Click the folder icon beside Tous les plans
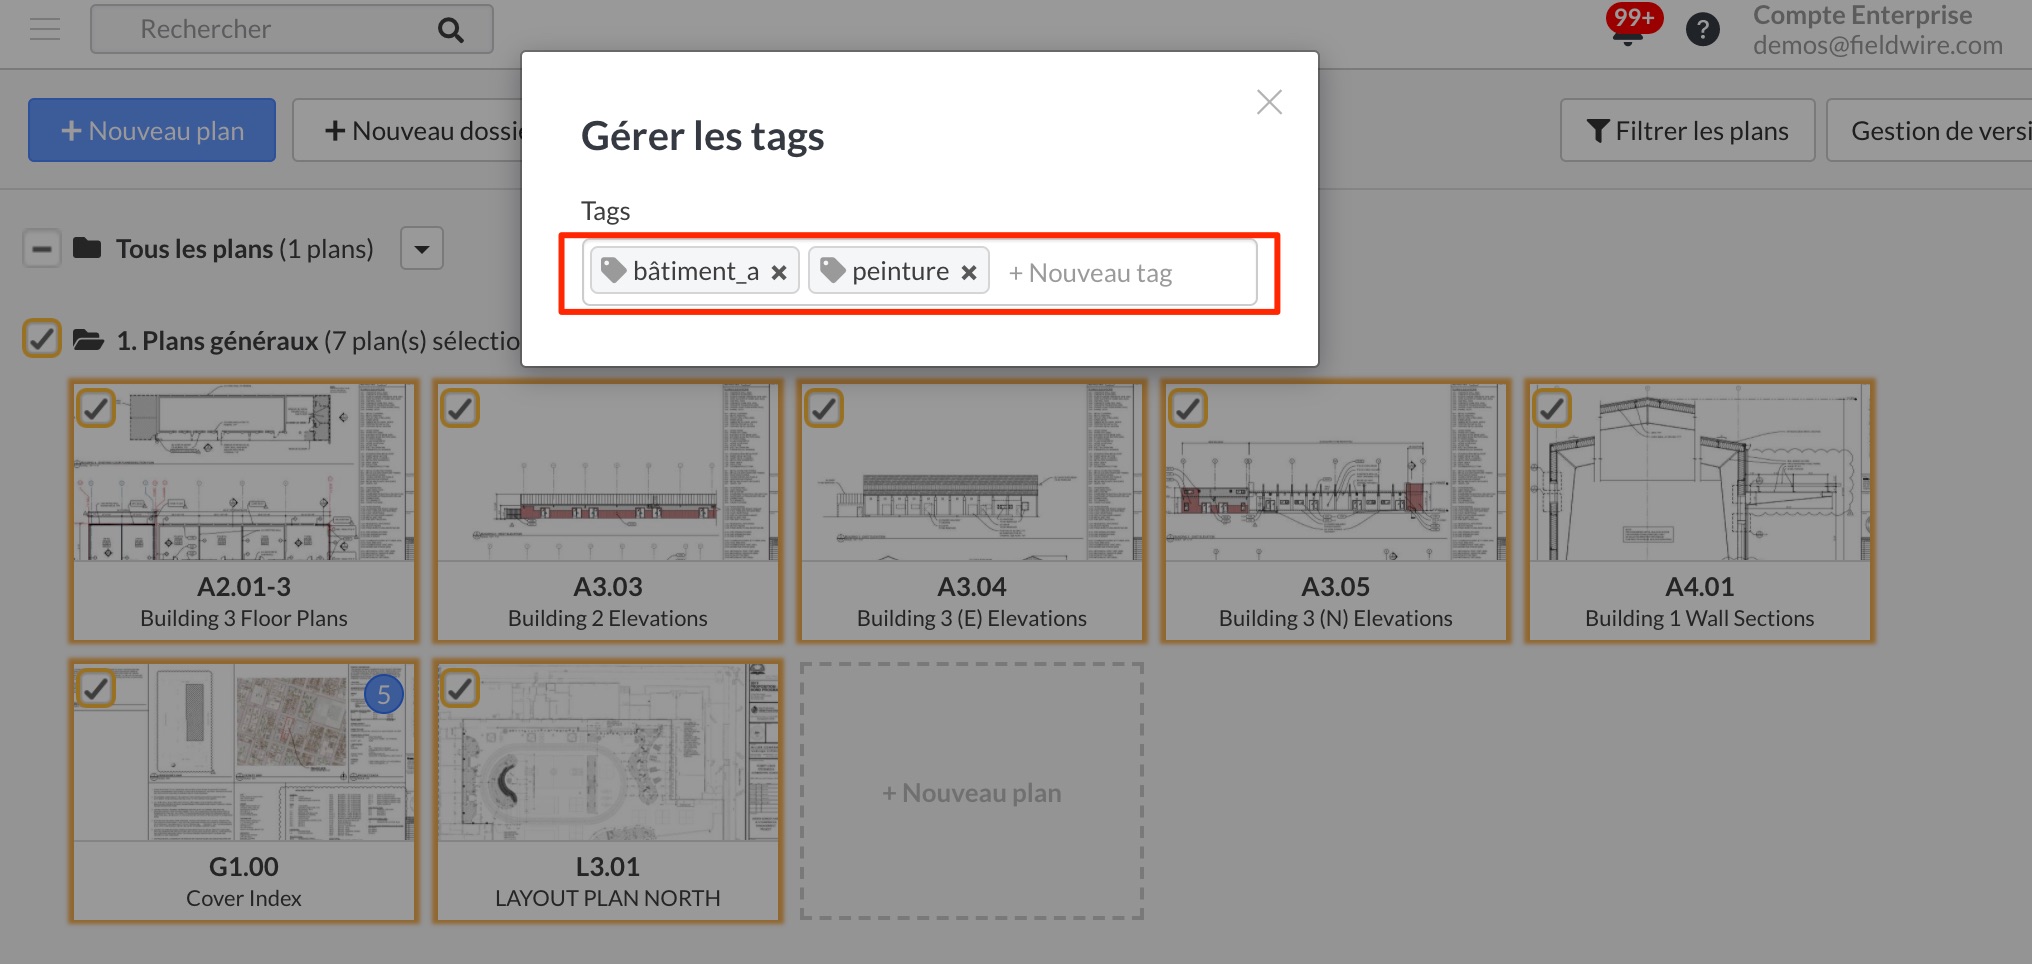 point(88,247)
